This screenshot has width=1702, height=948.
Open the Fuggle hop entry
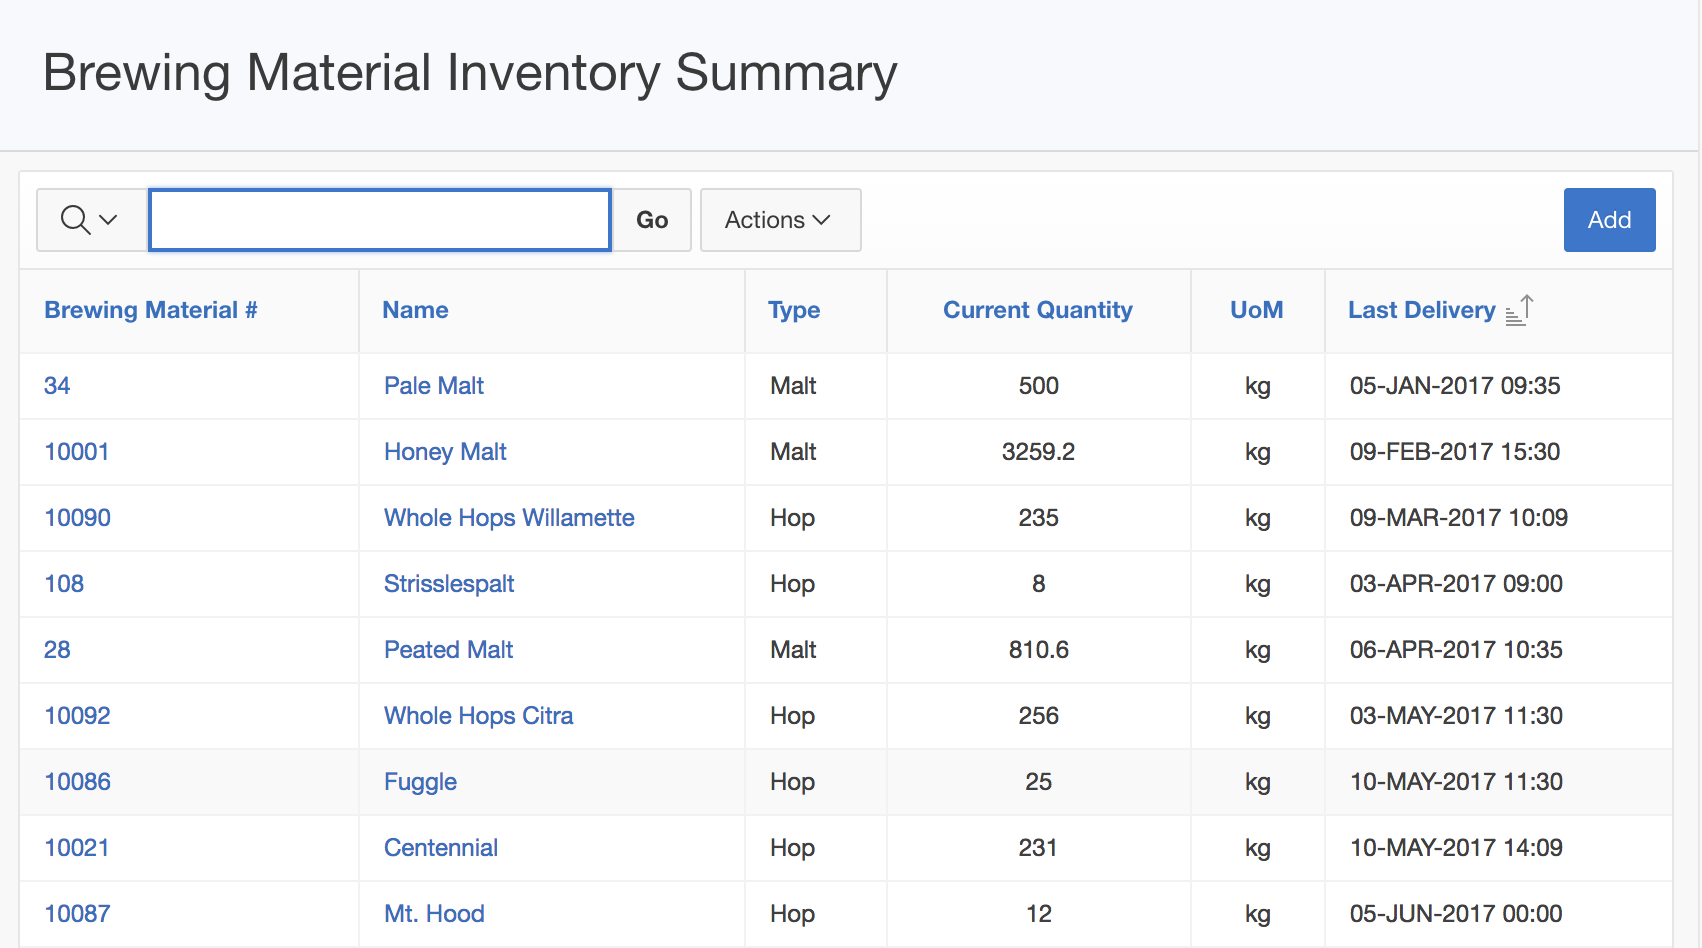[x=420, y=782]
